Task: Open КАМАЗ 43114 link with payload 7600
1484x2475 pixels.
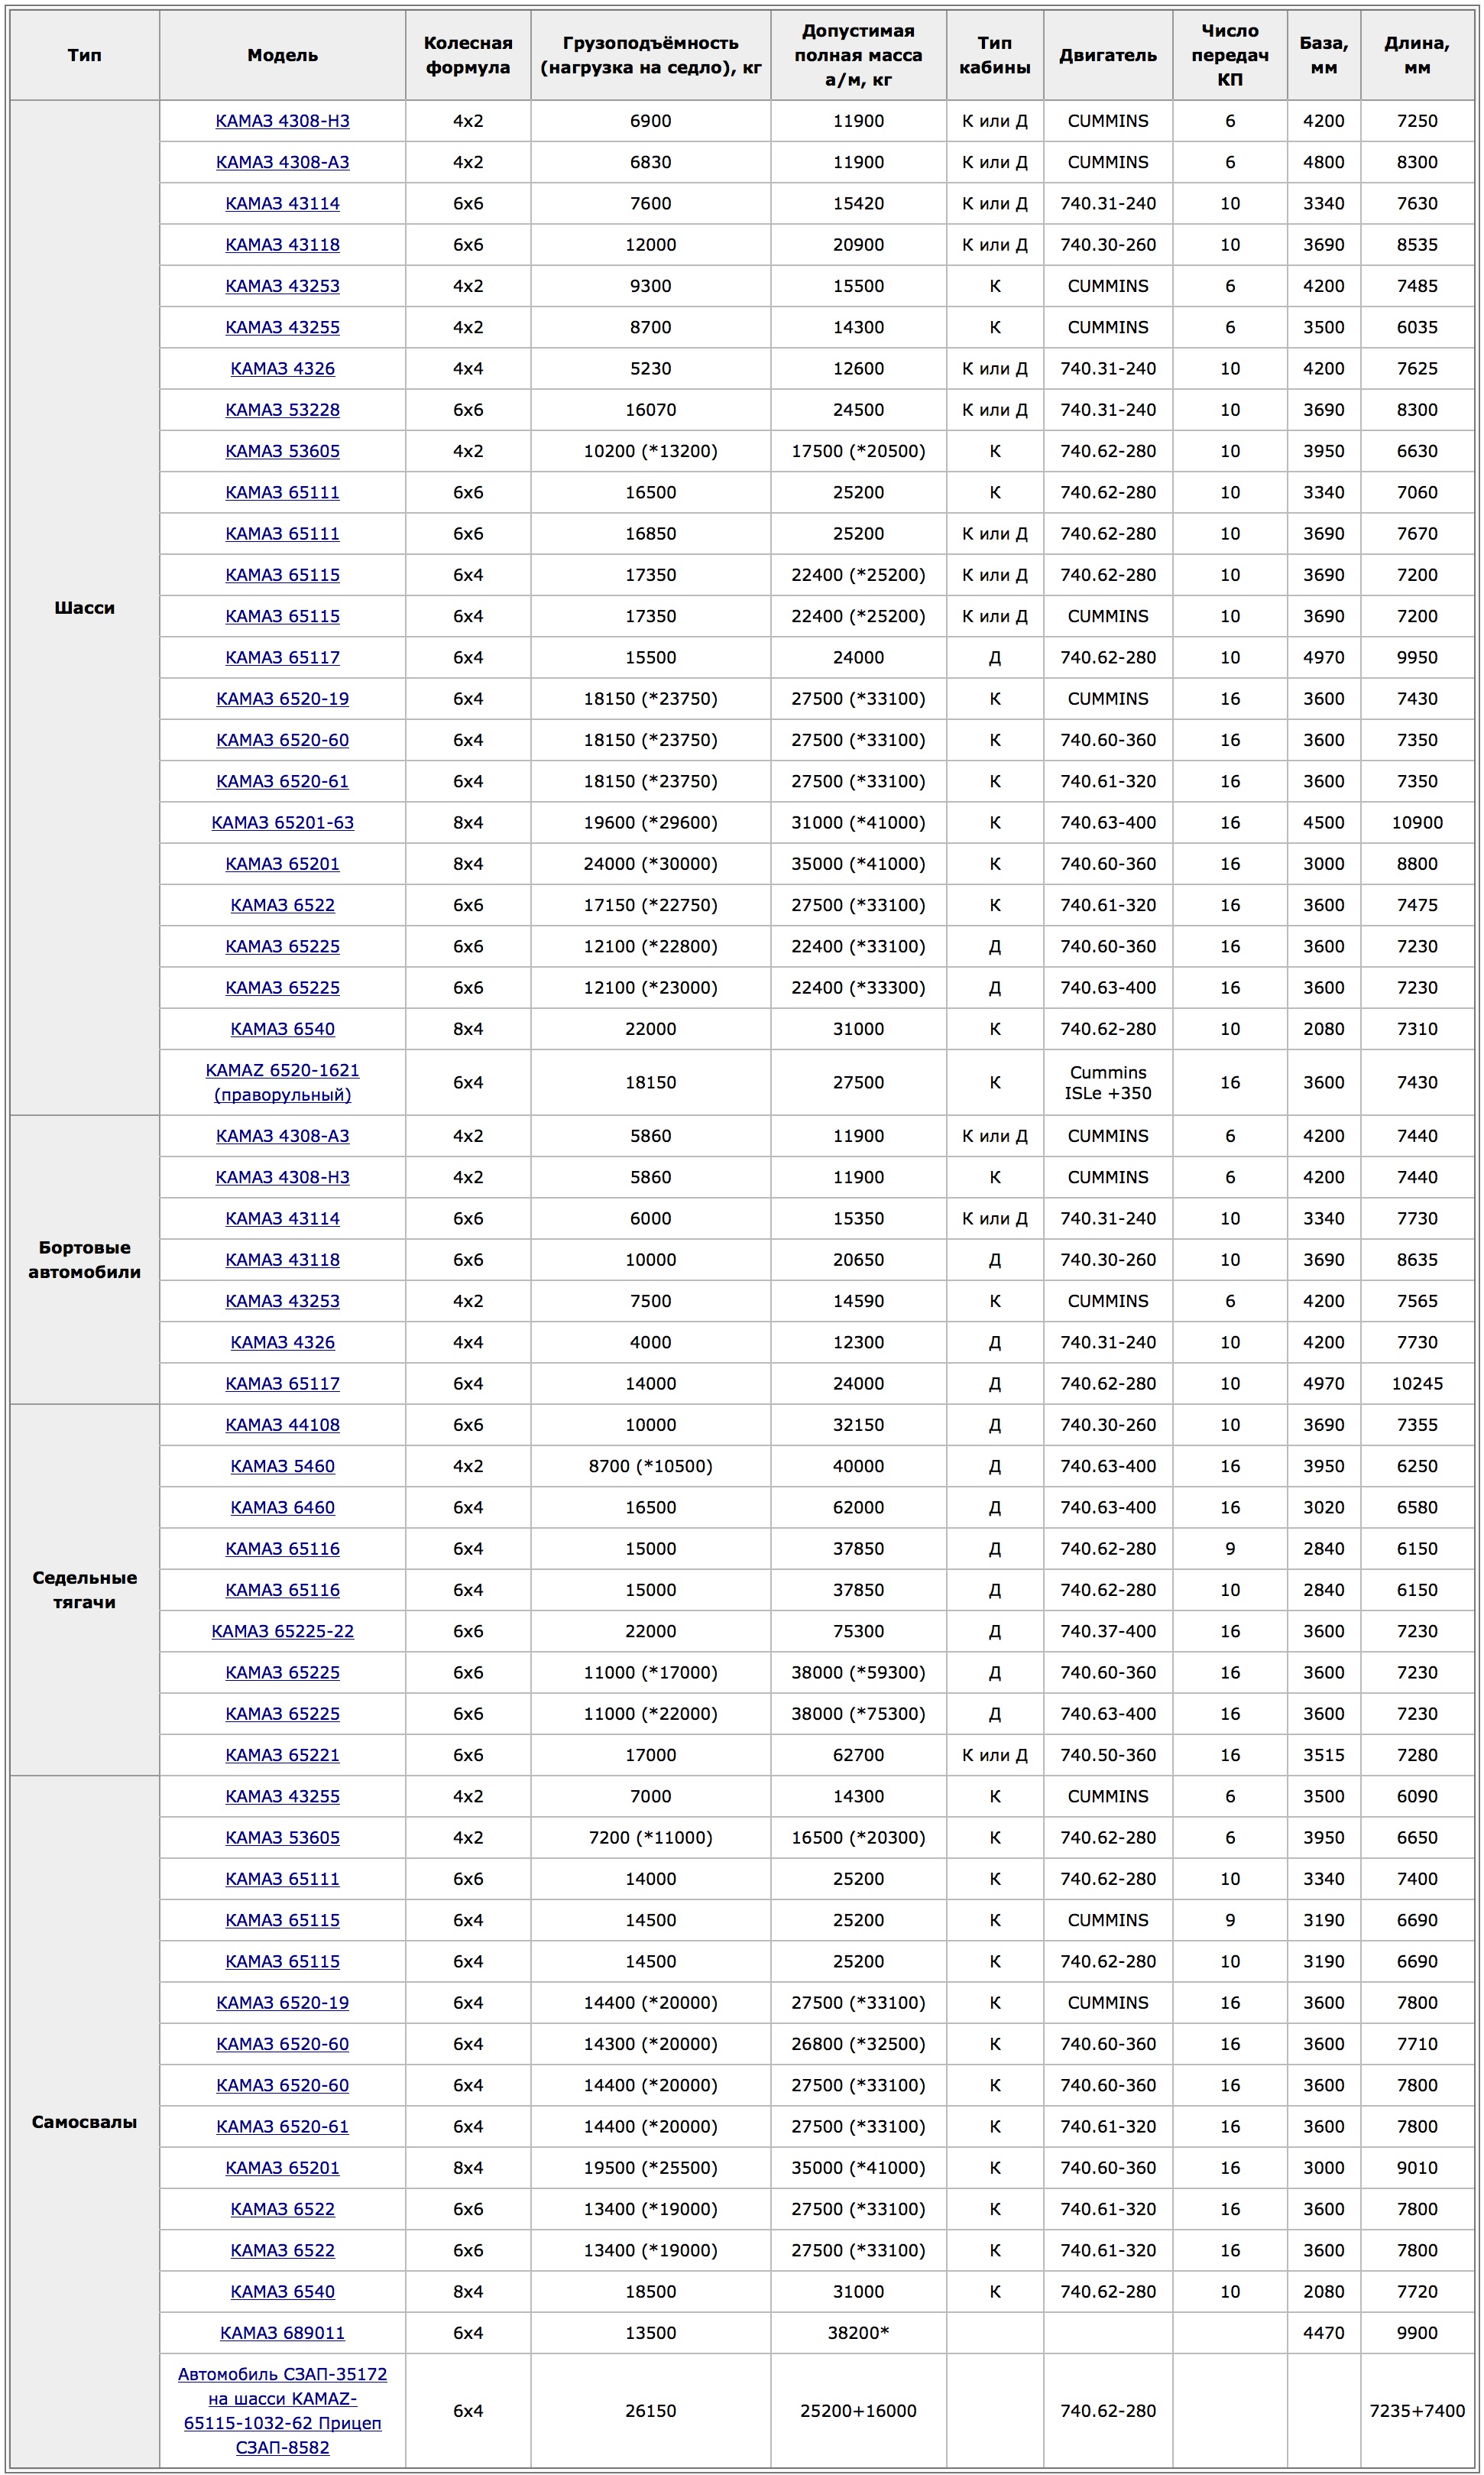Action: click(x=282, y=204)
